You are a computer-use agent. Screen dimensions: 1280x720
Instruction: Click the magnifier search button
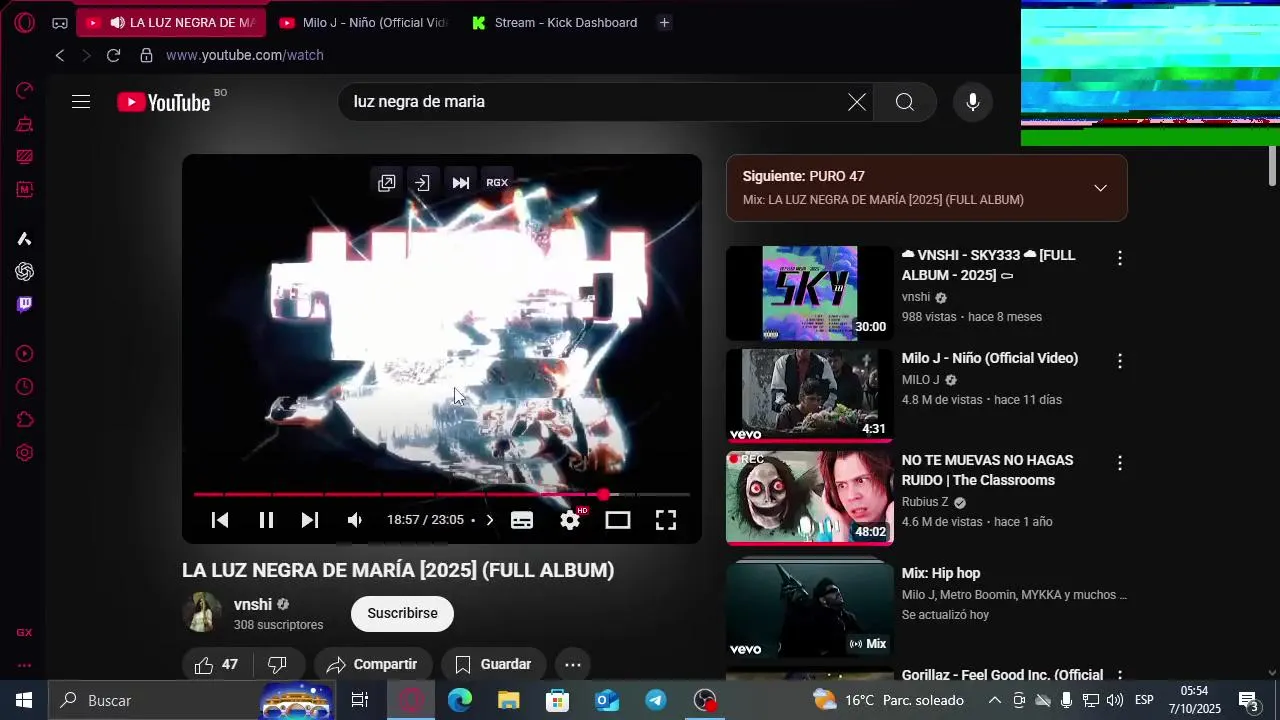(x=905, y=102)
